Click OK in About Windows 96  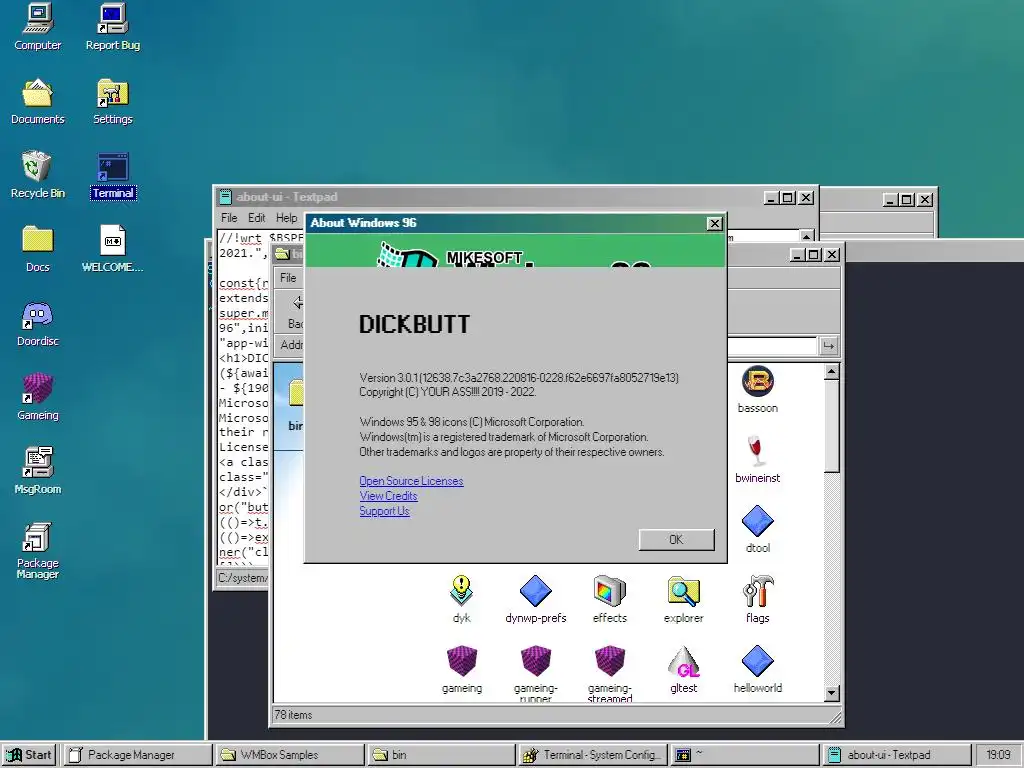[x=676, y=539]
